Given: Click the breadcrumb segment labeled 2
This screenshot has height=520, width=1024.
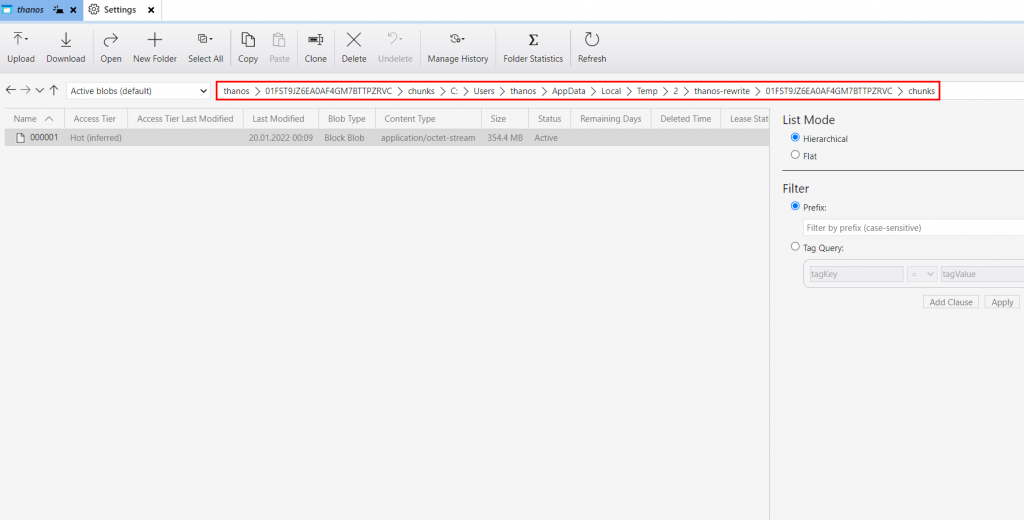Looking at the screenshot, I should point(675,91).
